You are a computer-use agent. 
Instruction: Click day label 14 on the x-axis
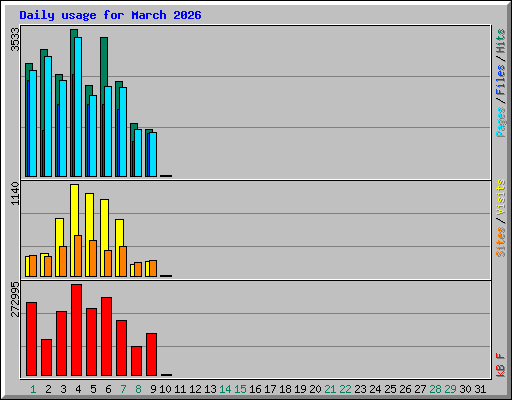(x=225, y=389)
